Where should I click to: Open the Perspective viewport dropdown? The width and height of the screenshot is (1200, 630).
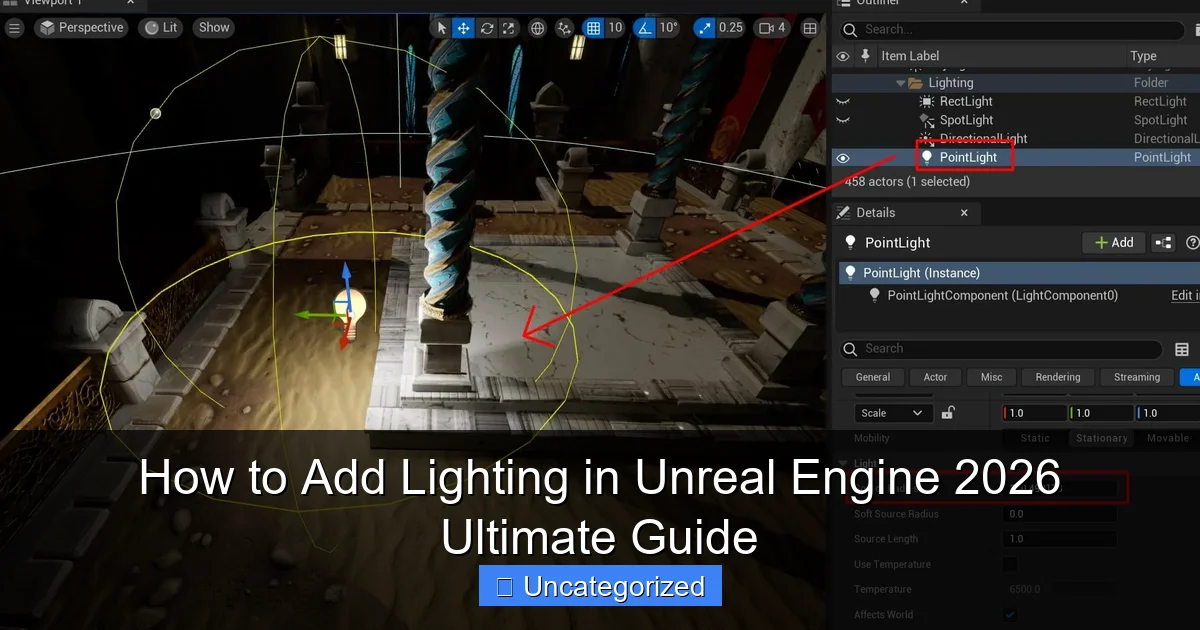[x=81, y=27]
